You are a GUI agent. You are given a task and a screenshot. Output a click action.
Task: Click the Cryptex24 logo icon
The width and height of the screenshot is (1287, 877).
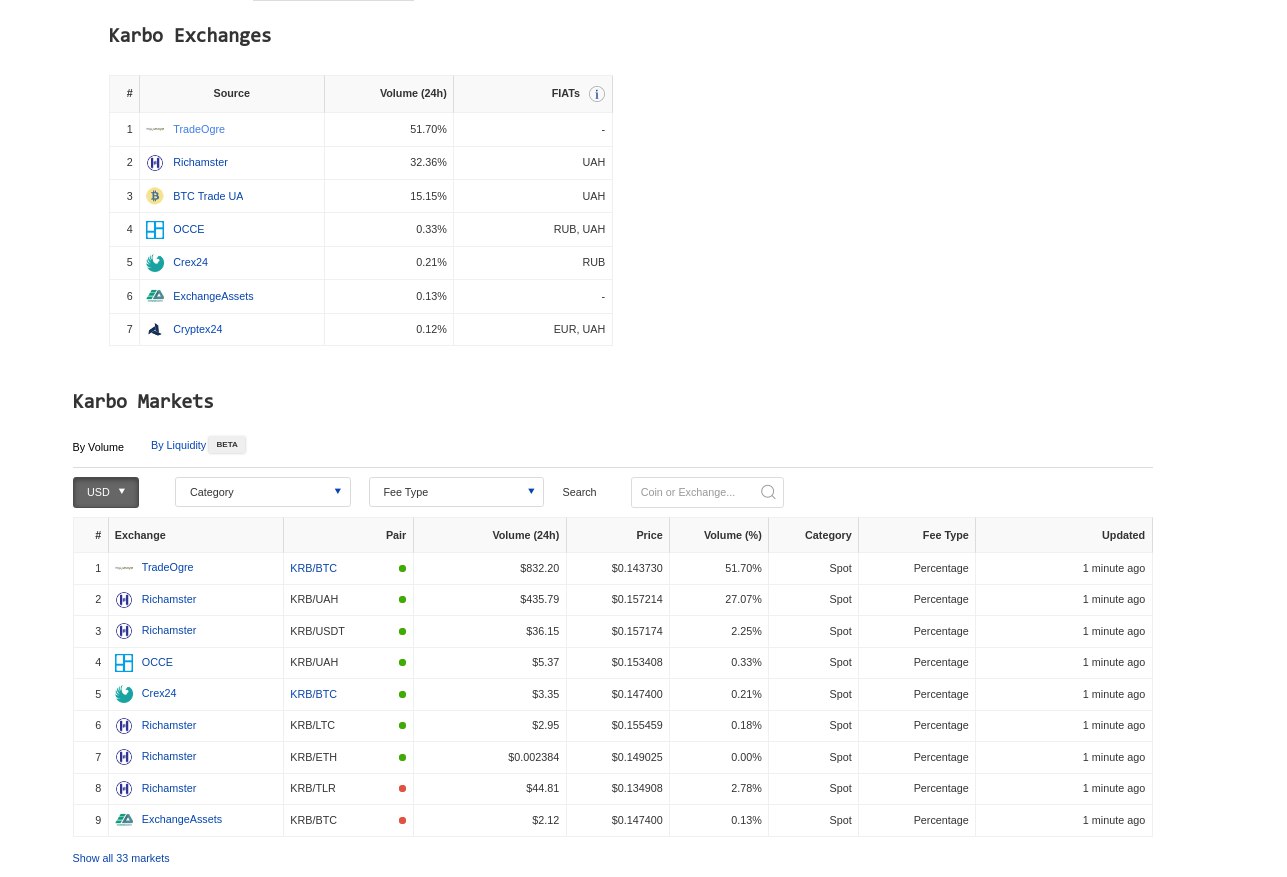coord(155,329)
